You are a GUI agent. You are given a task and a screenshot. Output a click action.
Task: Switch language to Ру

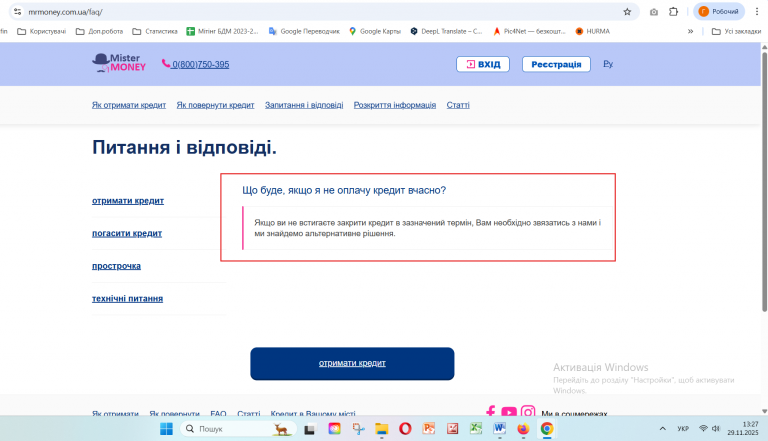point(608,64)
